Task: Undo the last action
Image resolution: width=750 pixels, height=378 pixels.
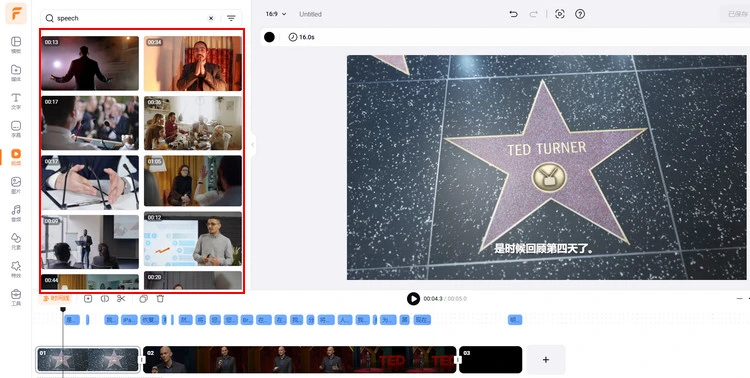Action: pyautogui.click(x=513, y=14)
